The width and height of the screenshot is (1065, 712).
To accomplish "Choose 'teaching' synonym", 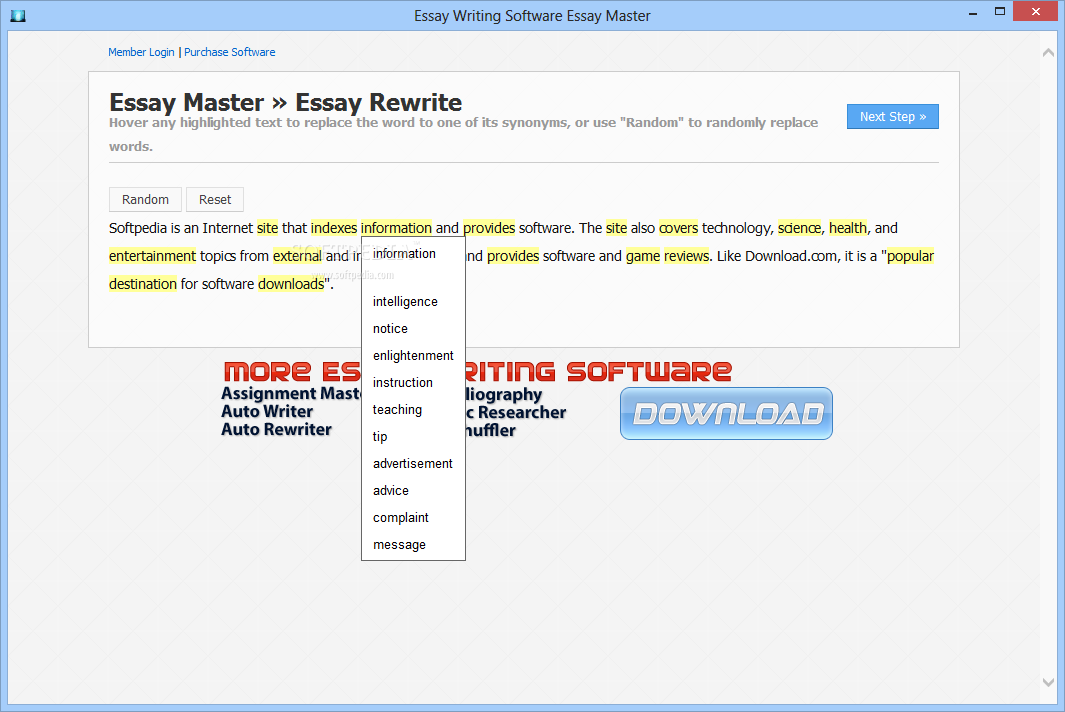I will point(397,410).
